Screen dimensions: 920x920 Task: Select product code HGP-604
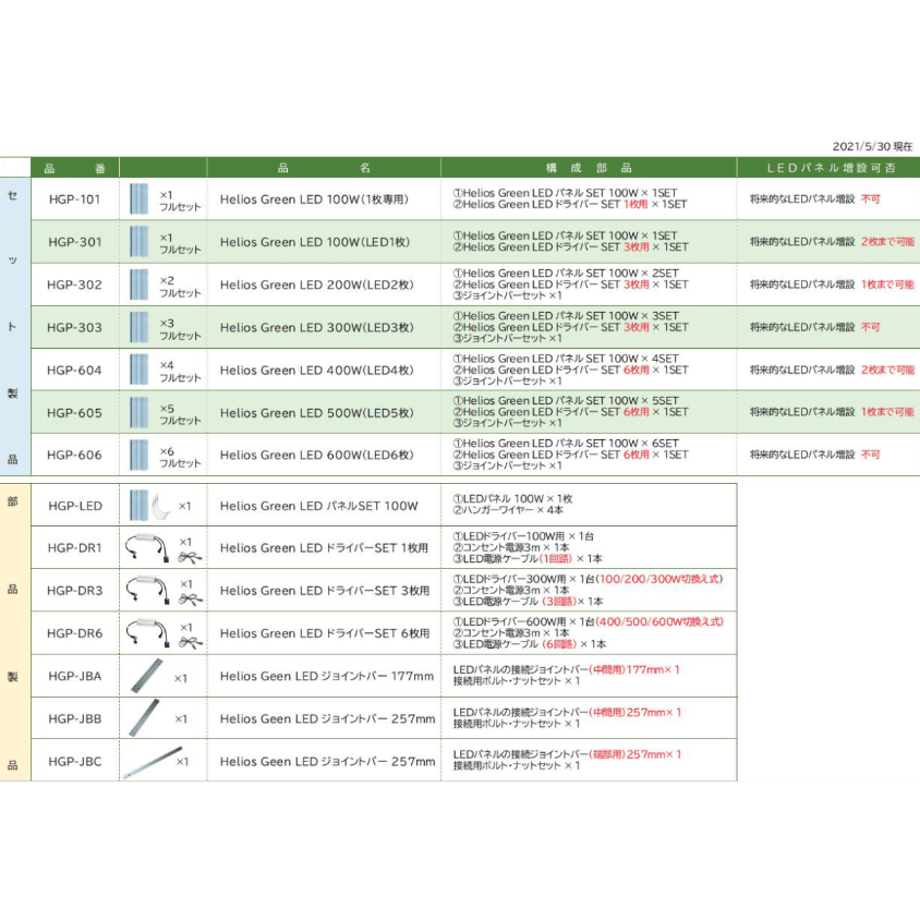pyautogui.click(x=75, y=370)
